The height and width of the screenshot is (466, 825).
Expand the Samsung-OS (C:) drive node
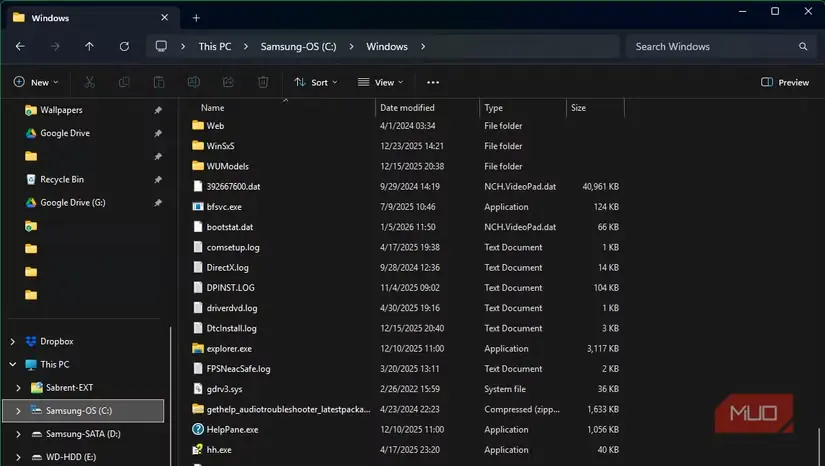click(x=18, y=411)
